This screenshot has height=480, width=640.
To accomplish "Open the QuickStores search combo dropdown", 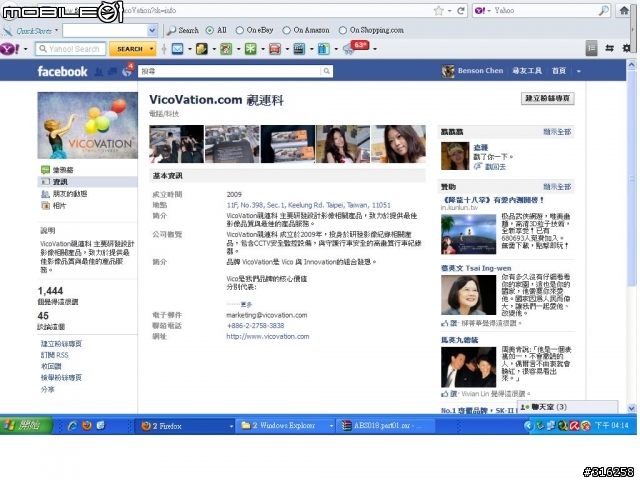I will click(x=152, y=30).
